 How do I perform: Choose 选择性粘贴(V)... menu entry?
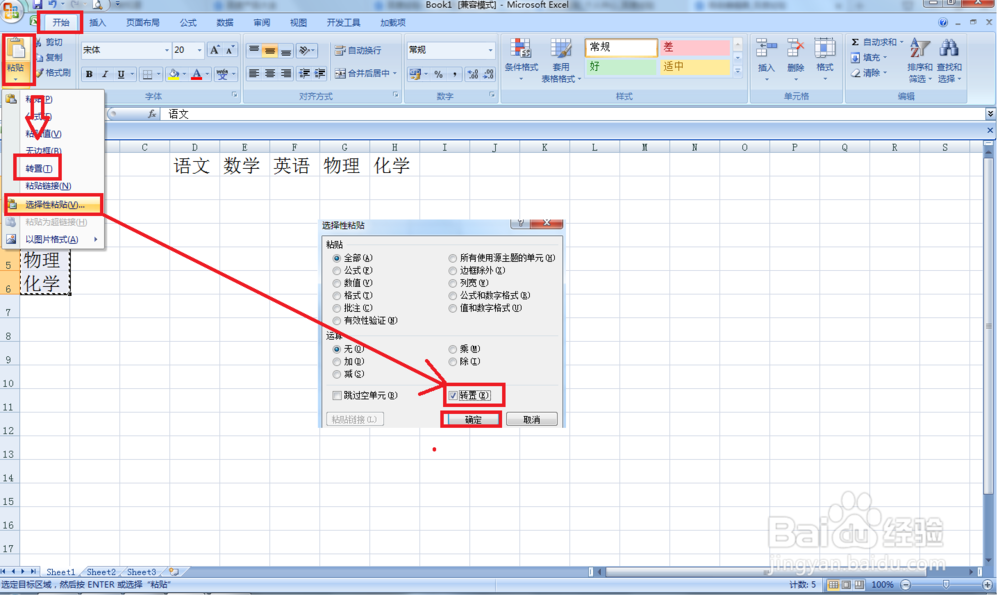tap(53, 205)
